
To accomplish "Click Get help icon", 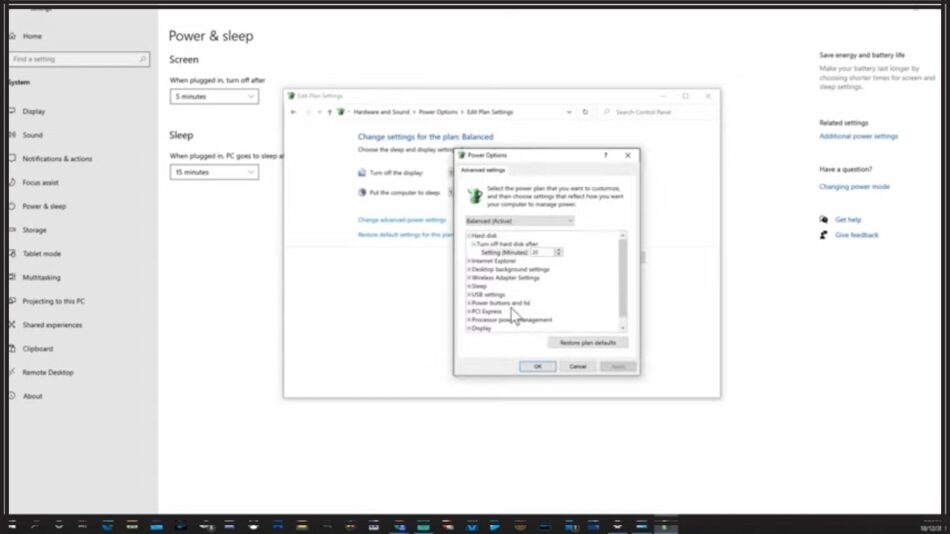I will tap(823, 219).
